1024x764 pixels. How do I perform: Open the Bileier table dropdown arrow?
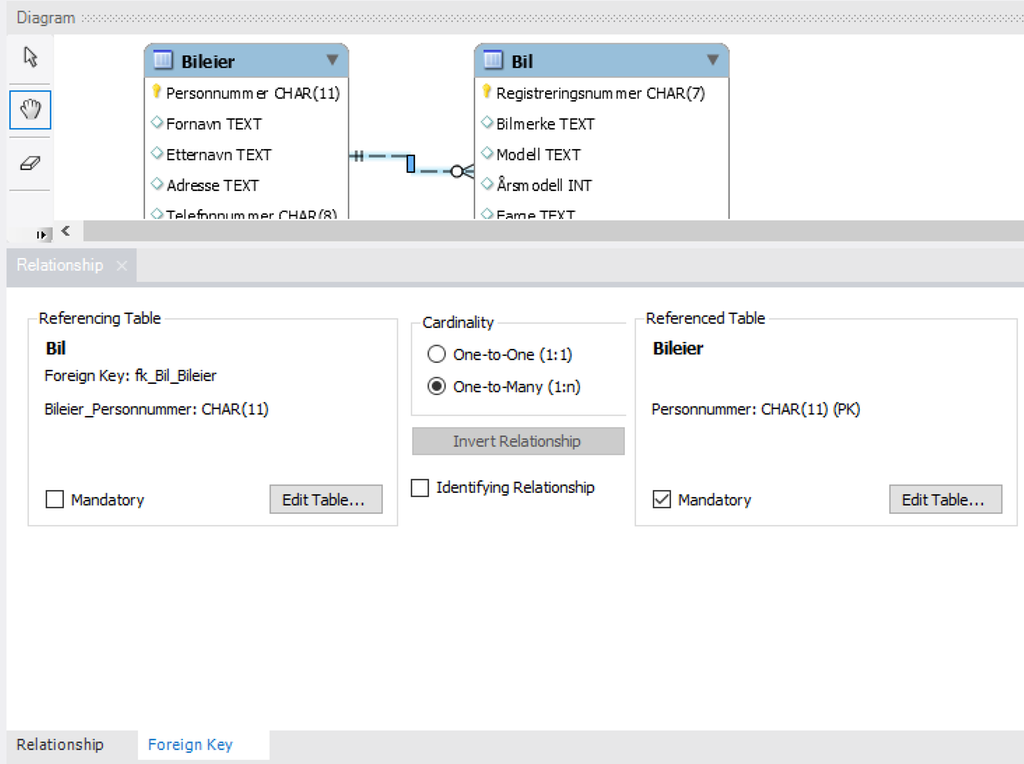coord(332,60)
